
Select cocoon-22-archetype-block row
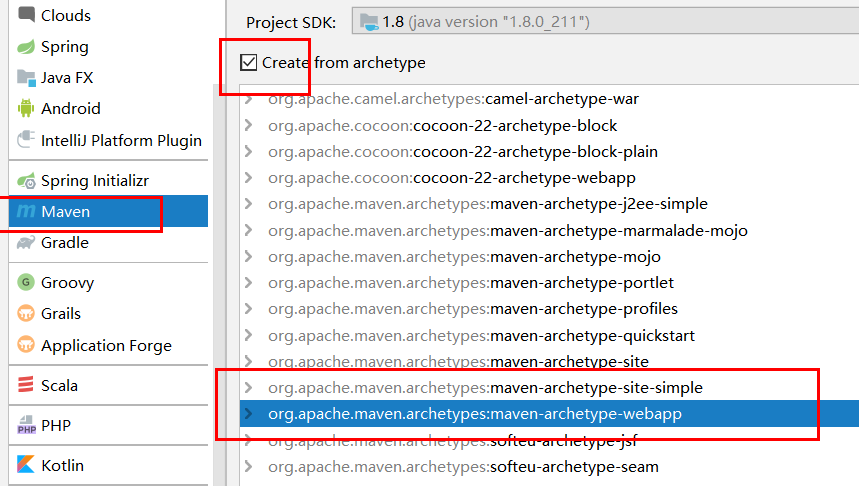[x=549, y=125]
